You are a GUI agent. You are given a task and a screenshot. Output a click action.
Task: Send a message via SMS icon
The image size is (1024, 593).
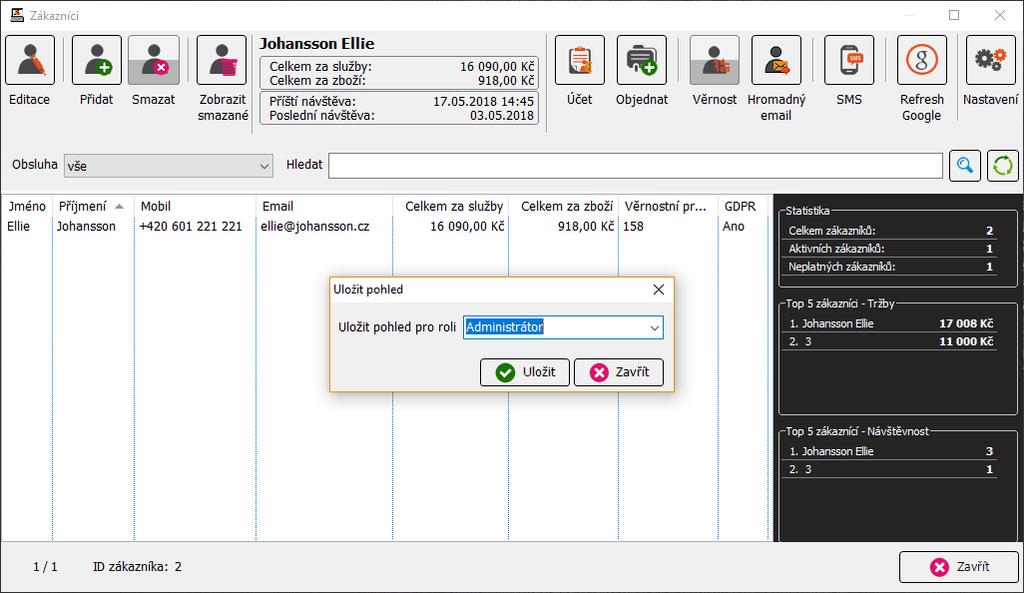849,60
